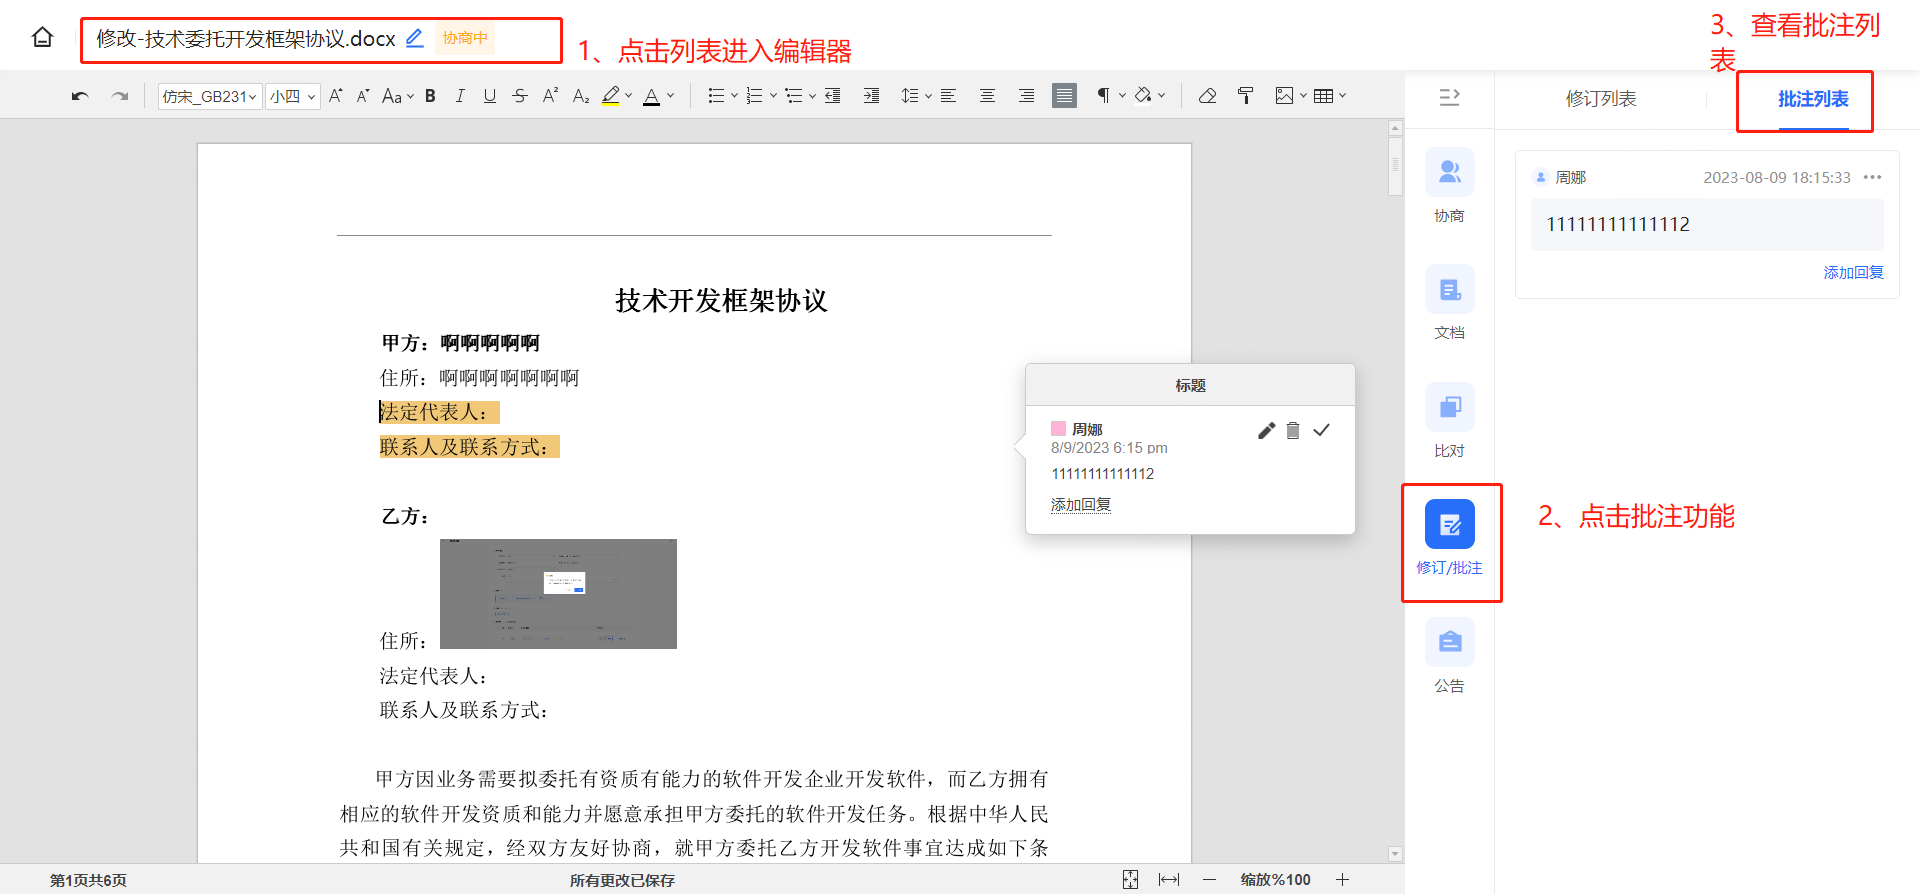Toggle underline formatting
The width and height of the screenshot is (1920, 894).
489,96
